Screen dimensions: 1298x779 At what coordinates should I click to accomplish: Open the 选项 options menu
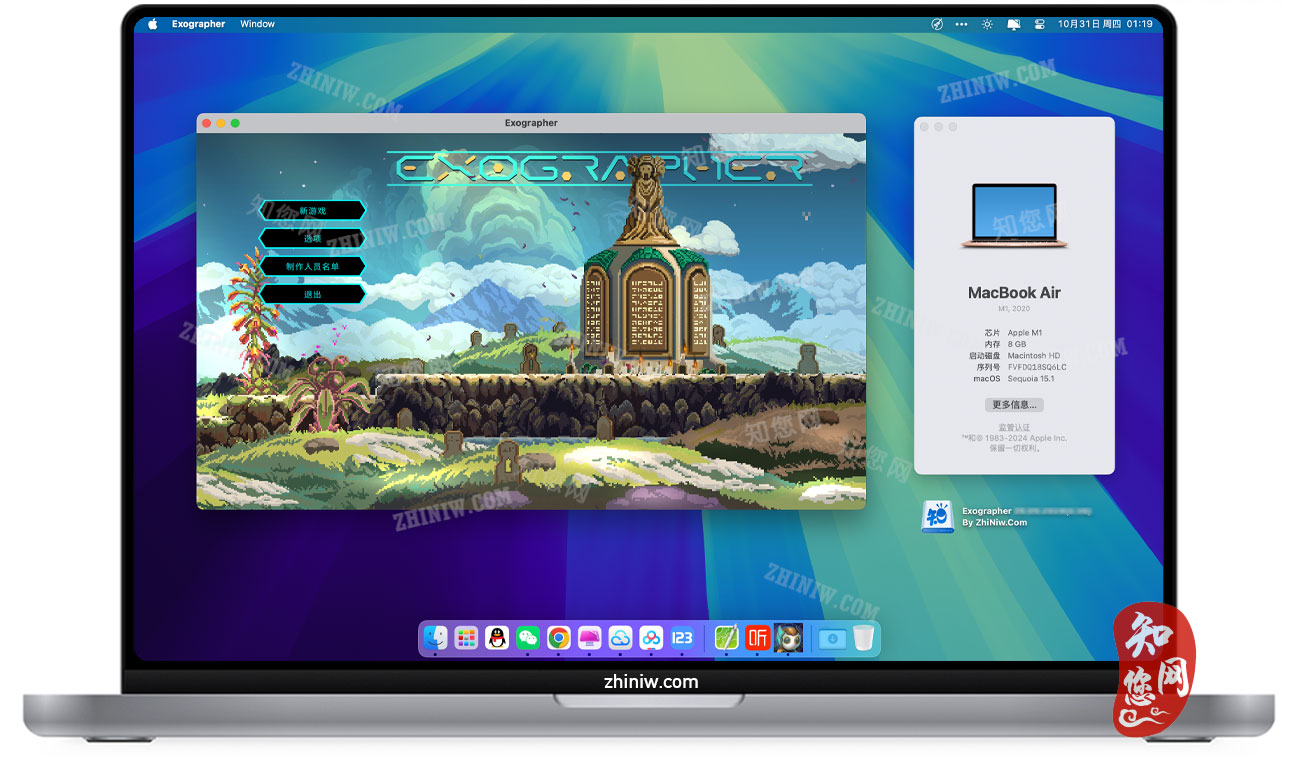pos(312,238)
